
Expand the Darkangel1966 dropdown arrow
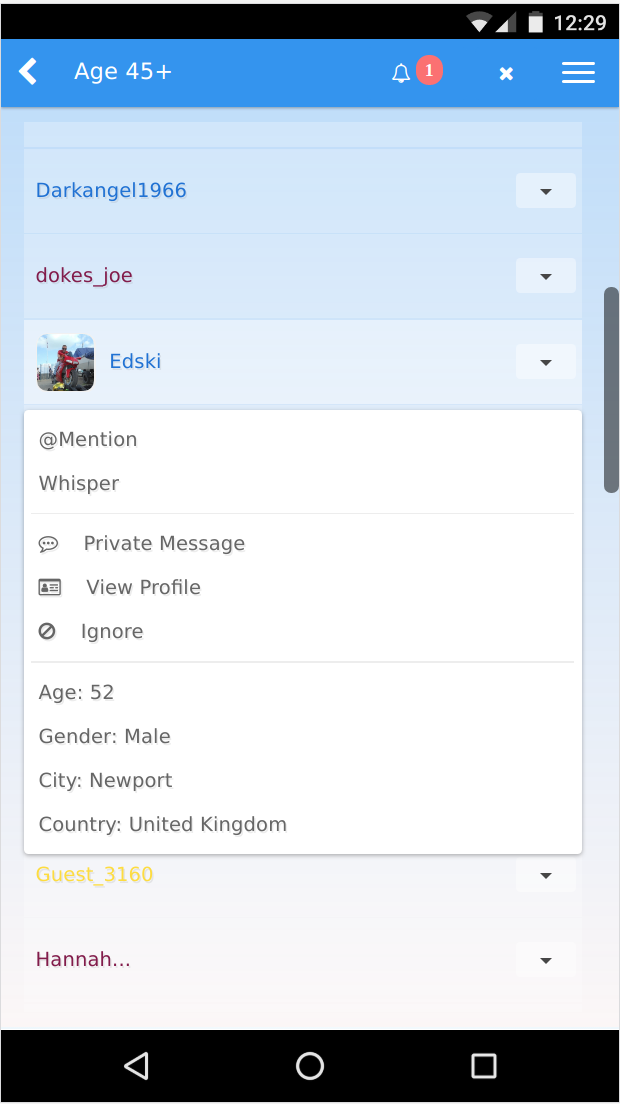point(546,191)
